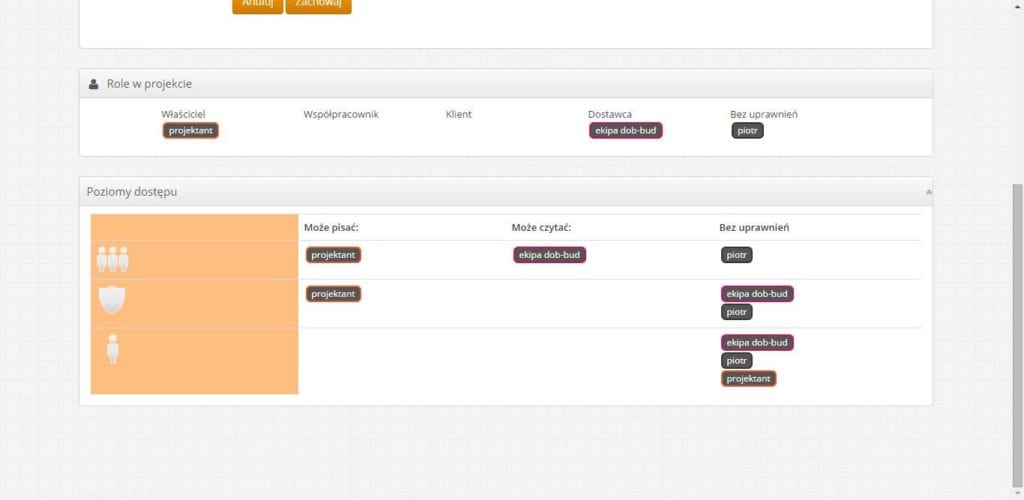This screenshot has height=500, width=1024.
Task: Select projektant tag in group row Może pisać
Action: point(333,255)
